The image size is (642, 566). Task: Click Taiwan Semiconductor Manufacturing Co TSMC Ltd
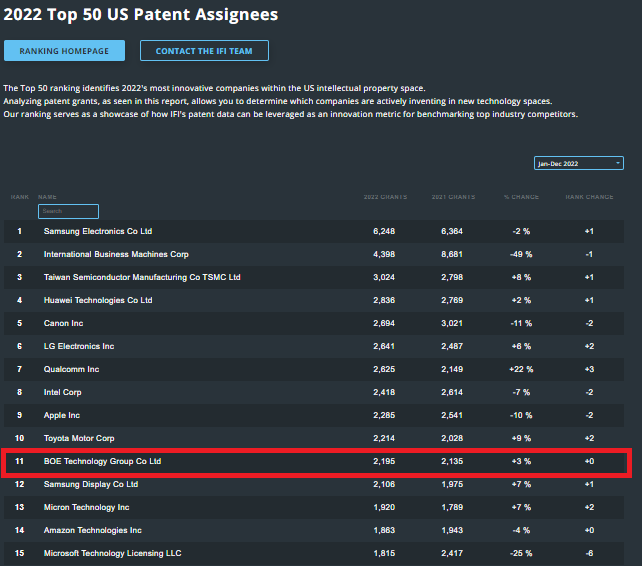coord(142,277)
